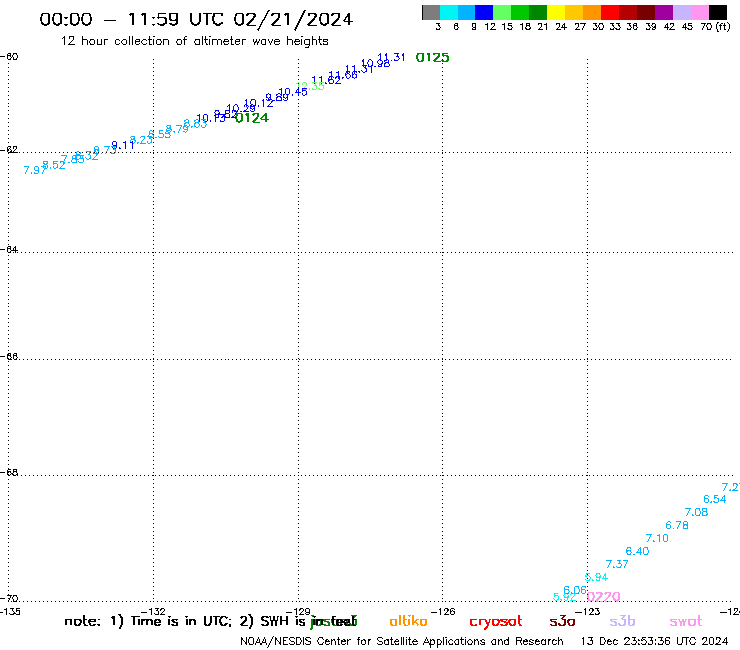Click the latitude axis label -66

click(x=9, y=356)
